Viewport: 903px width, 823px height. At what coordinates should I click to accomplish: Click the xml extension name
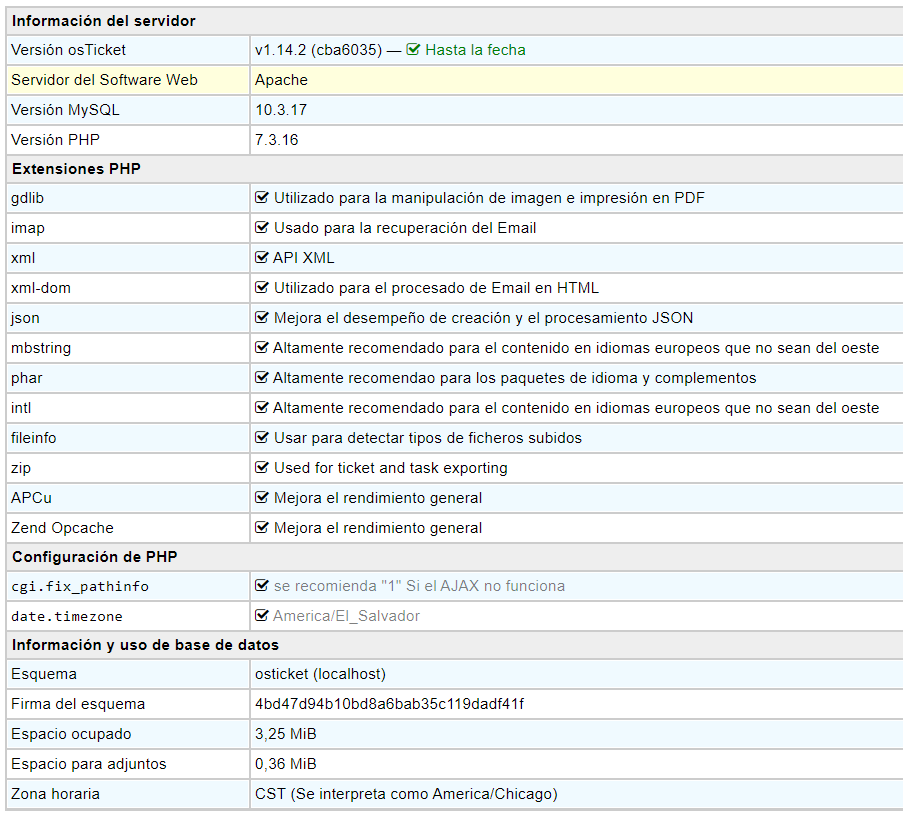(23, 258)
